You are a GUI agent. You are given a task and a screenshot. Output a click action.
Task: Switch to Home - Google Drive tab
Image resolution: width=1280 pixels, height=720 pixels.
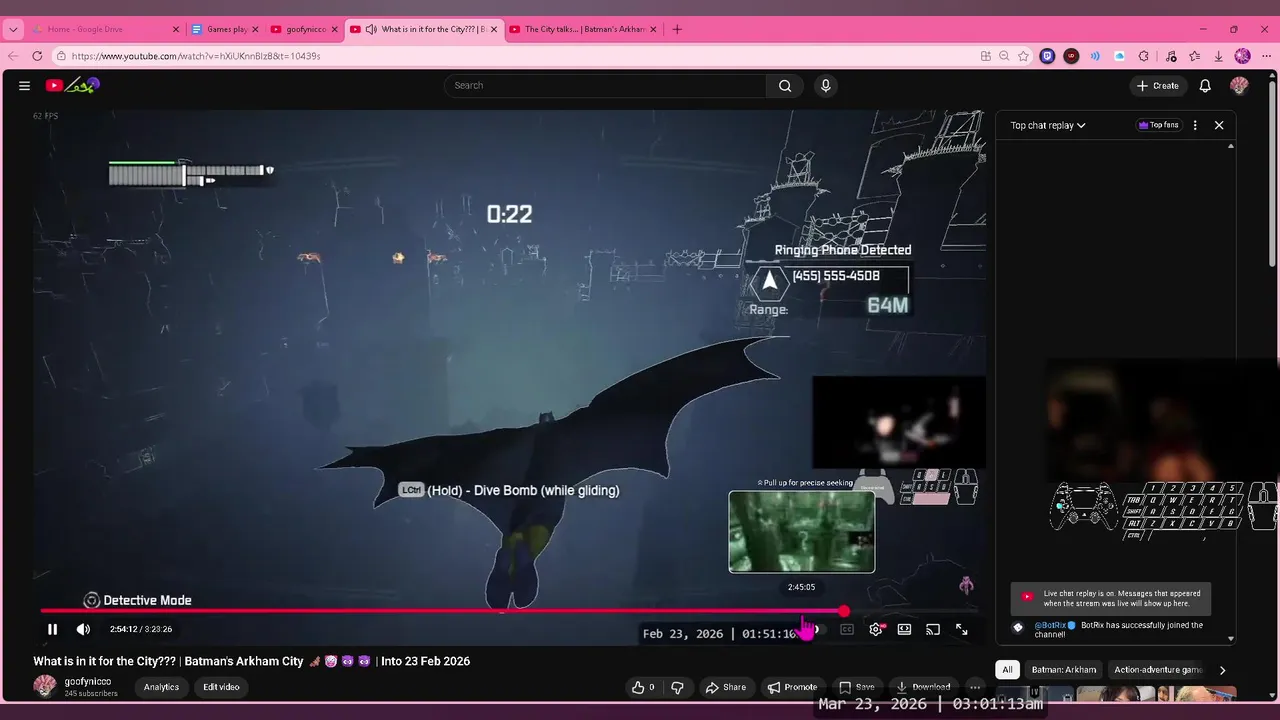[x=104, y=29]
